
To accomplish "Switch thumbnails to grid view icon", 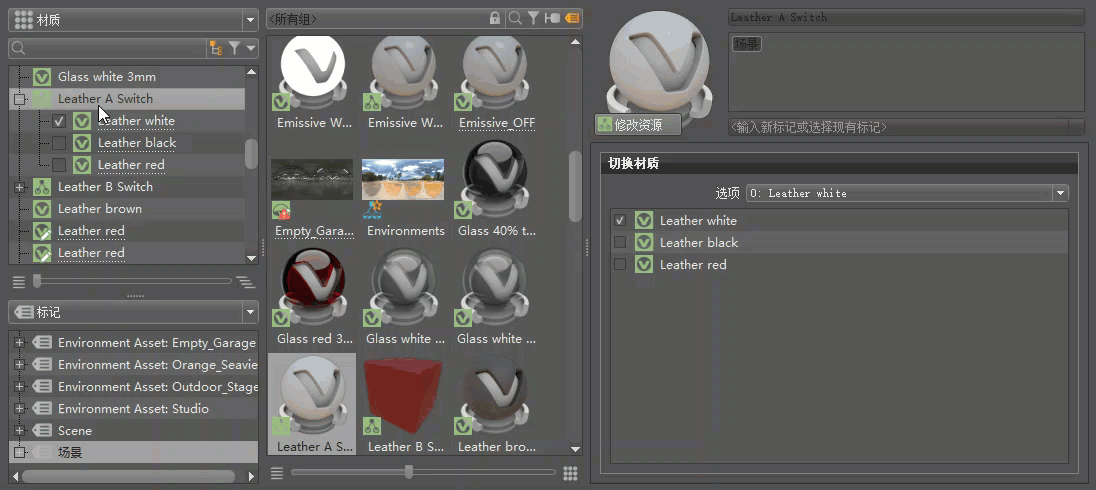I will coord(570,473).
